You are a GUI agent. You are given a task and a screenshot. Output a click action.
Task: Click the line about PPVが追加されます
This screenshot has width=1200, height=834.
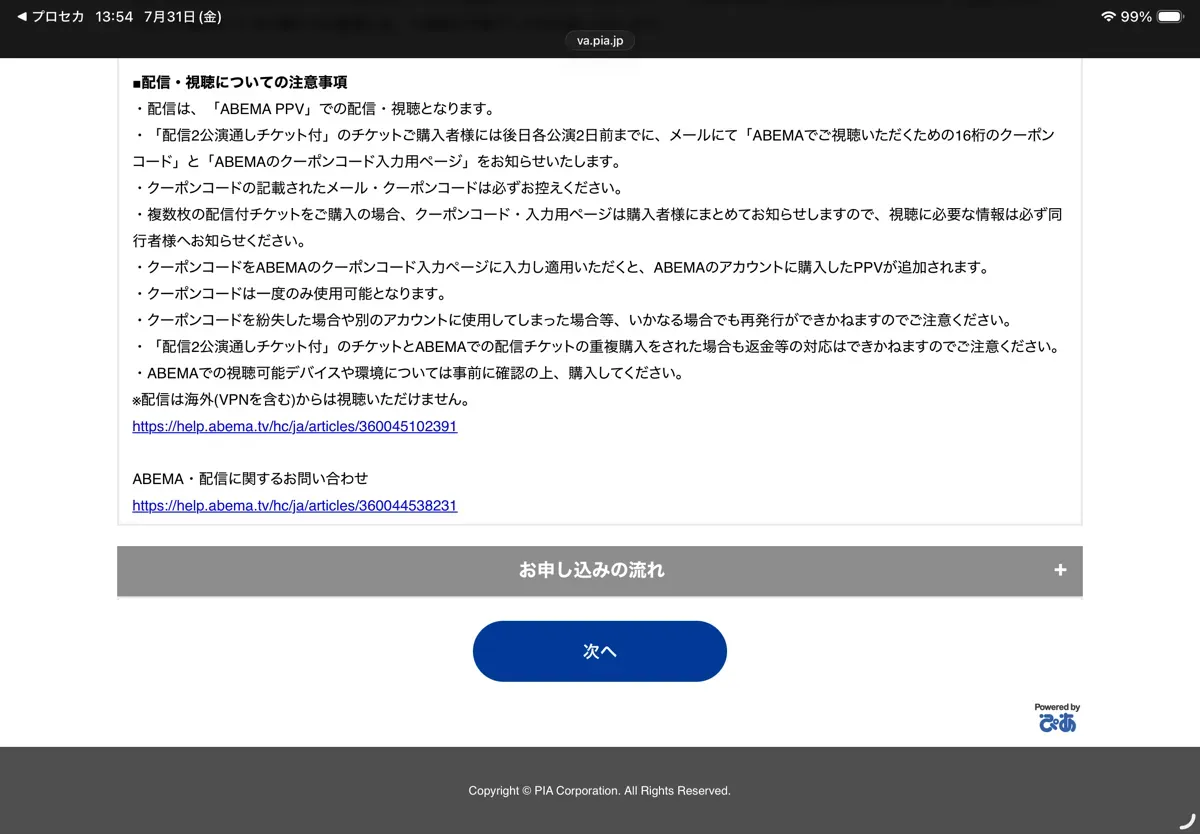pos(561,268)
